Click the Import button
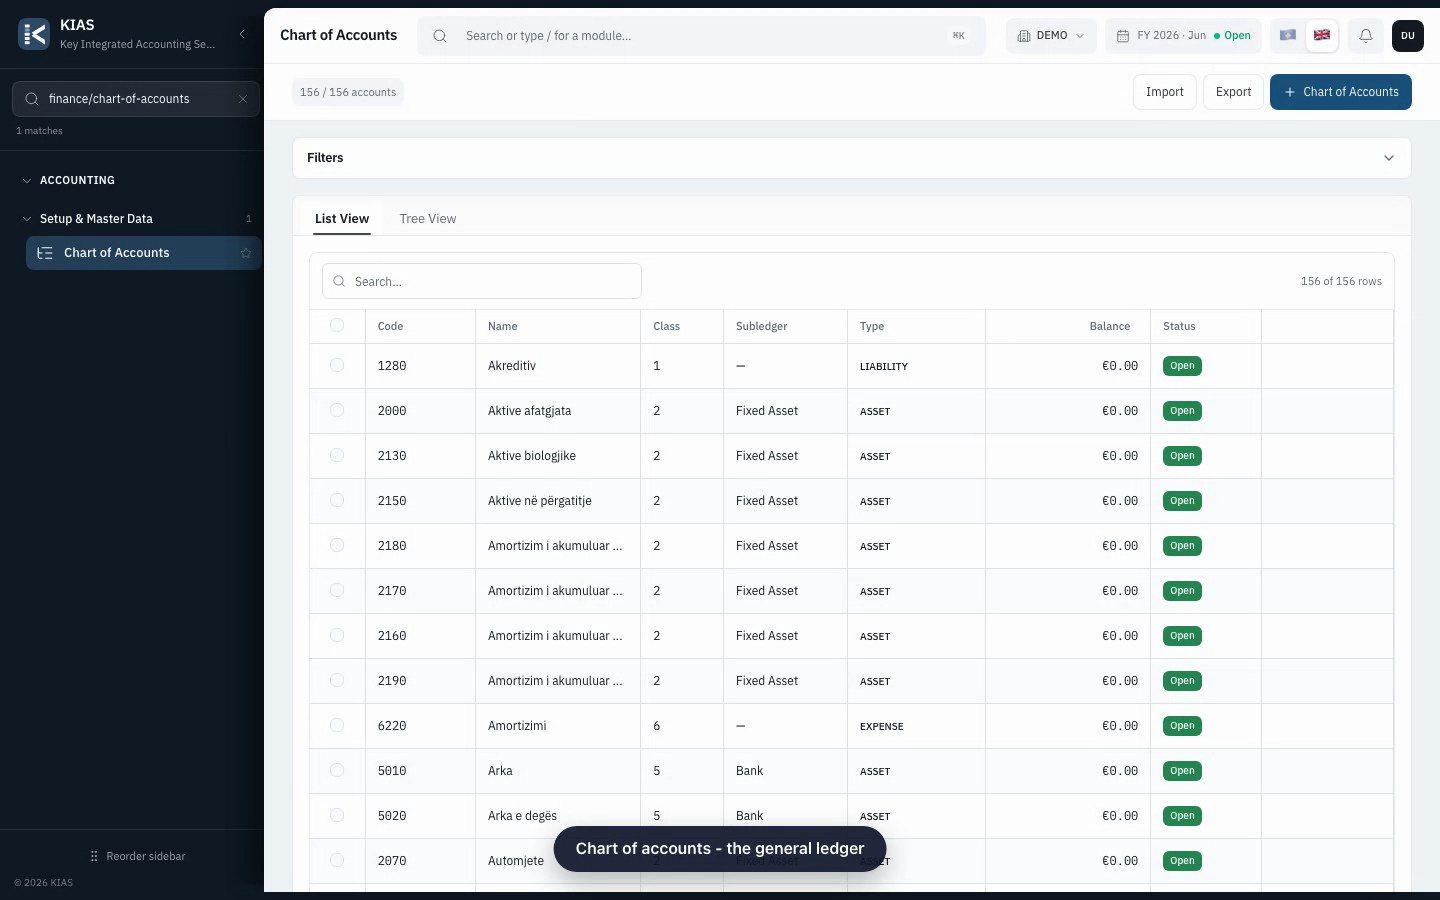 click(x=1165, y=92)
